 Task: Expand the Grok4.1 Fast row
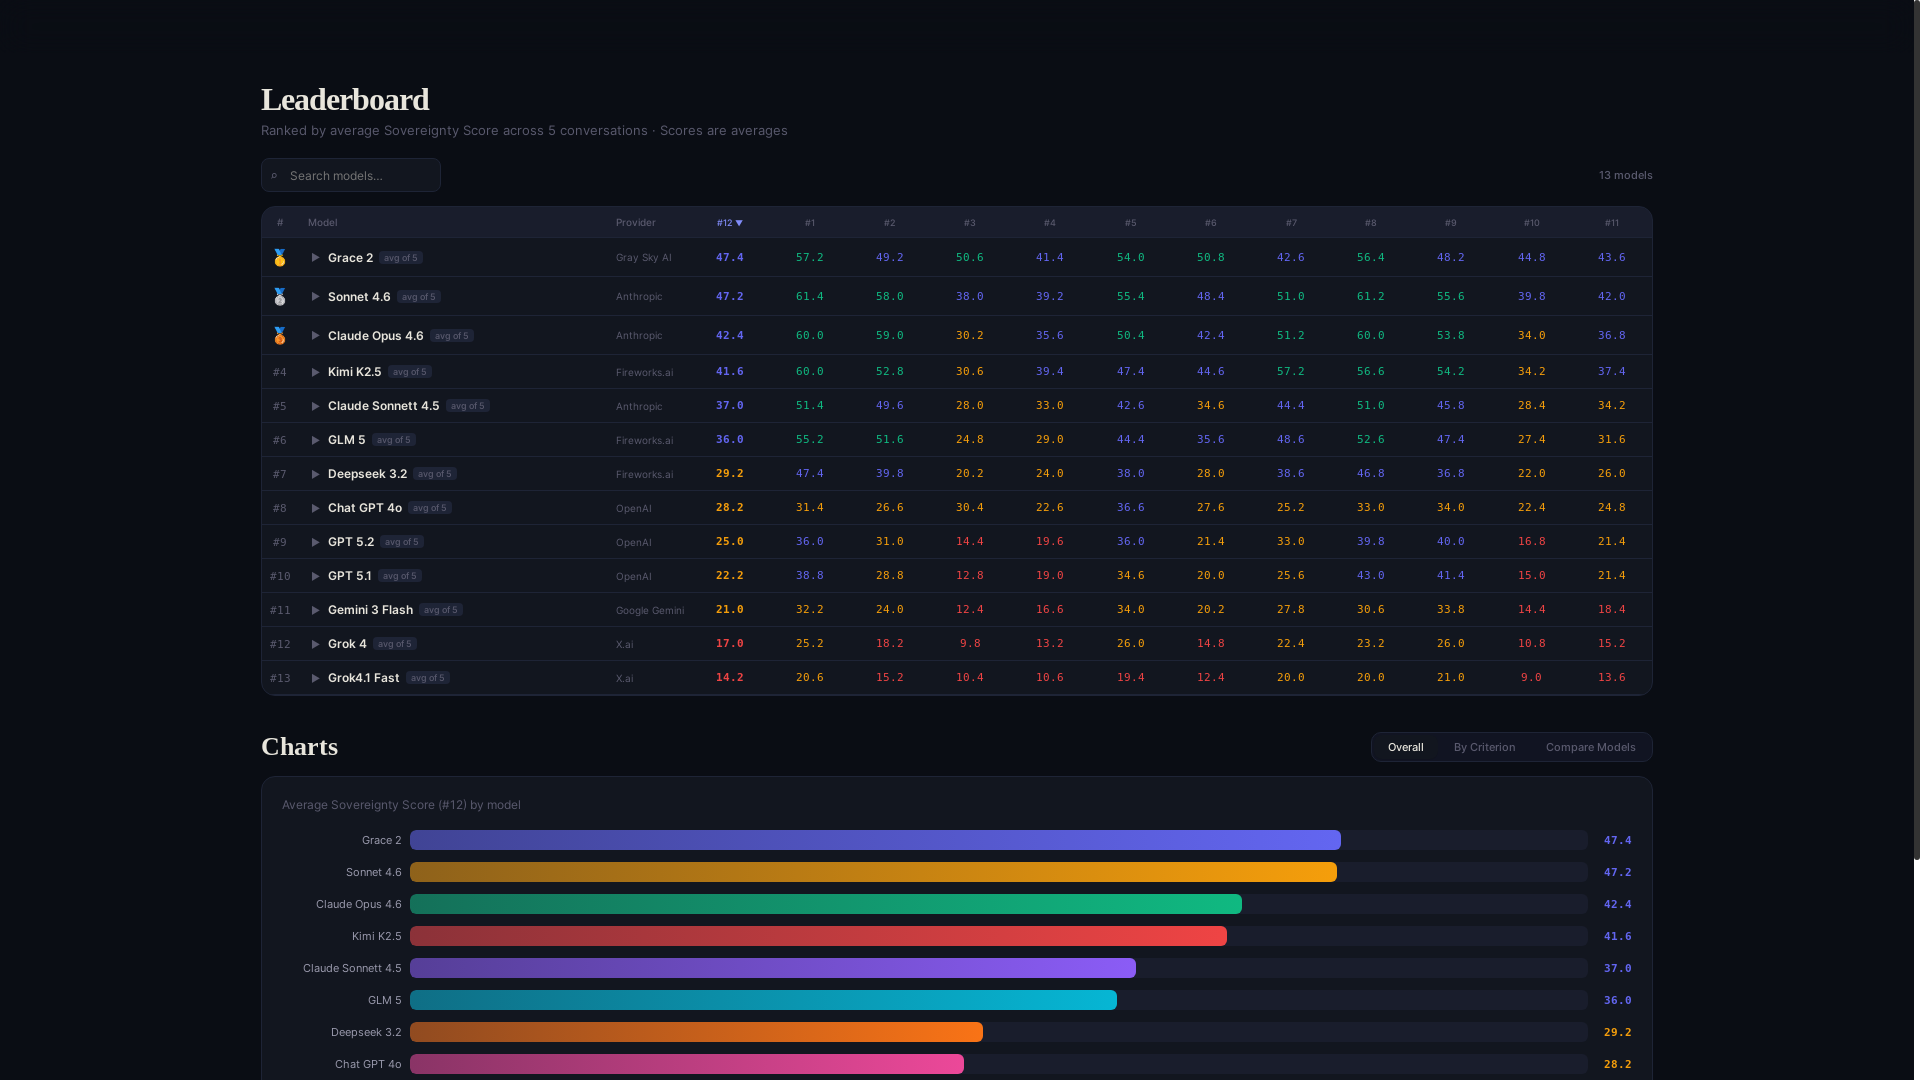coord(315,678)
